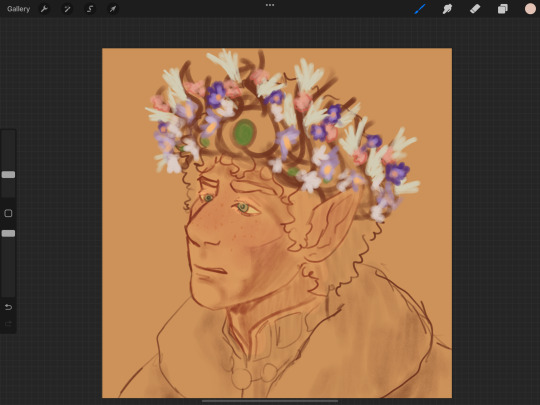The width and height of the screenshot is (540, 405).
Task: Open the Layers panel
Action: [502, 9]
